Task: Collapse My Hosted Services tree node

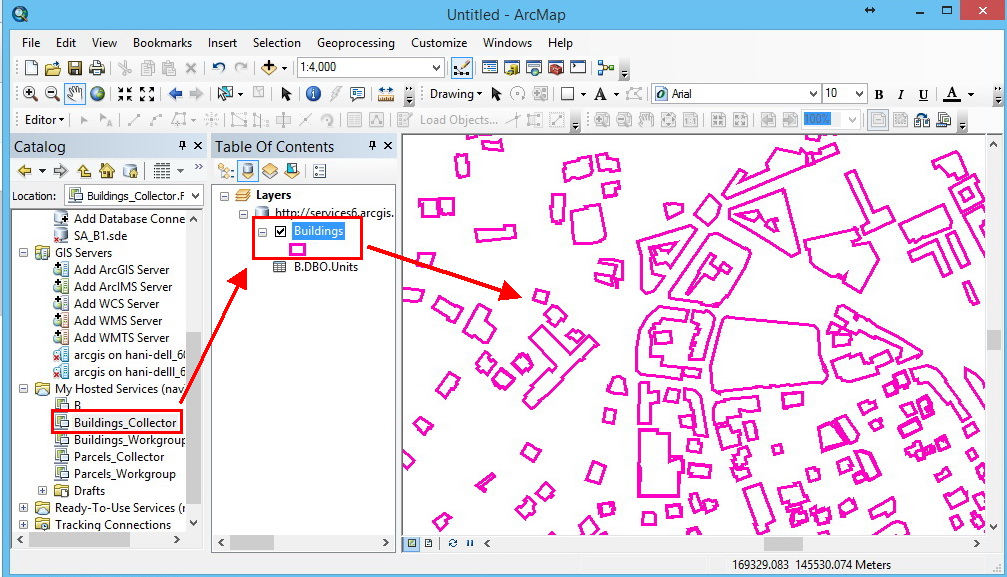Action: point(24,389)
